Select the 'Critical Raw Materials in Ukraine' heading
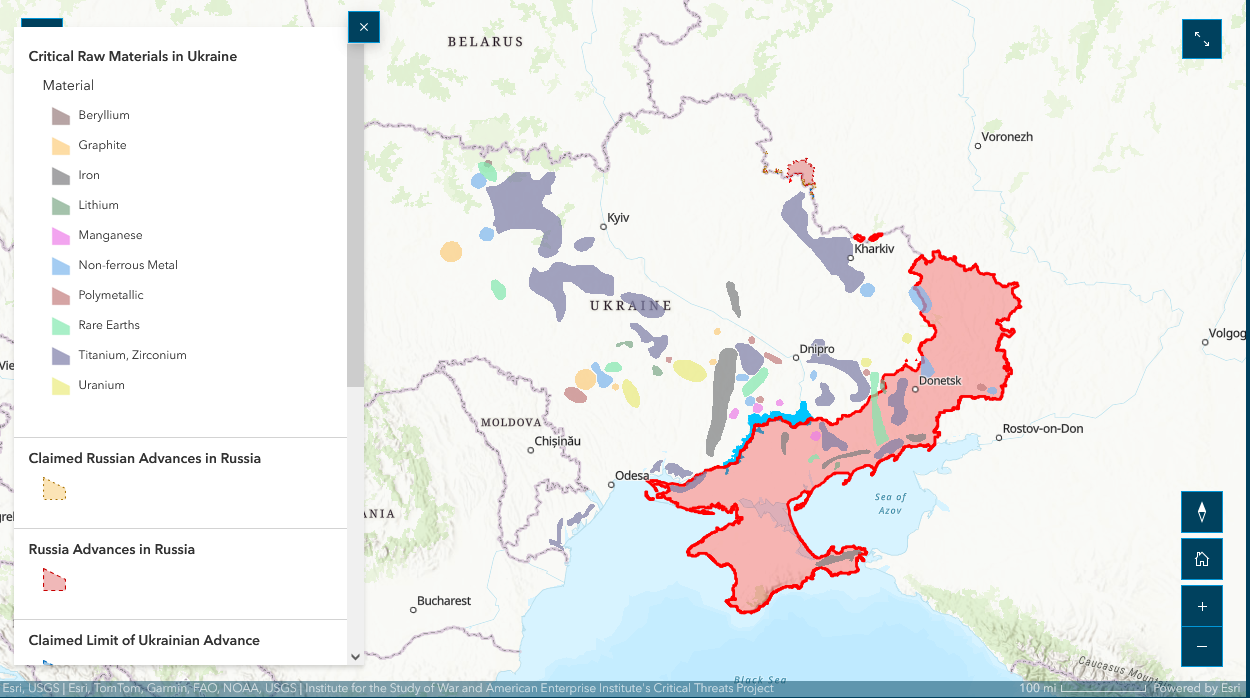Screen dimensions: 1250x698 click(x=133, y=57)
